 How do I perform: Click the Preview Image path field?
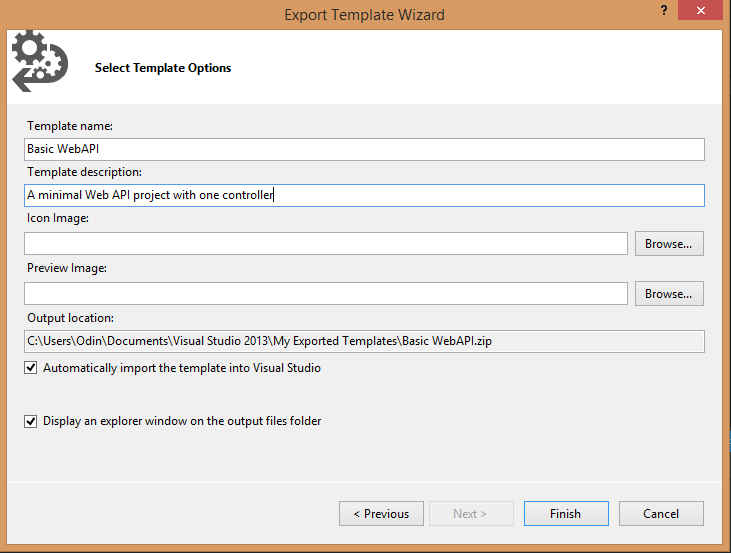tap(326, 293)
